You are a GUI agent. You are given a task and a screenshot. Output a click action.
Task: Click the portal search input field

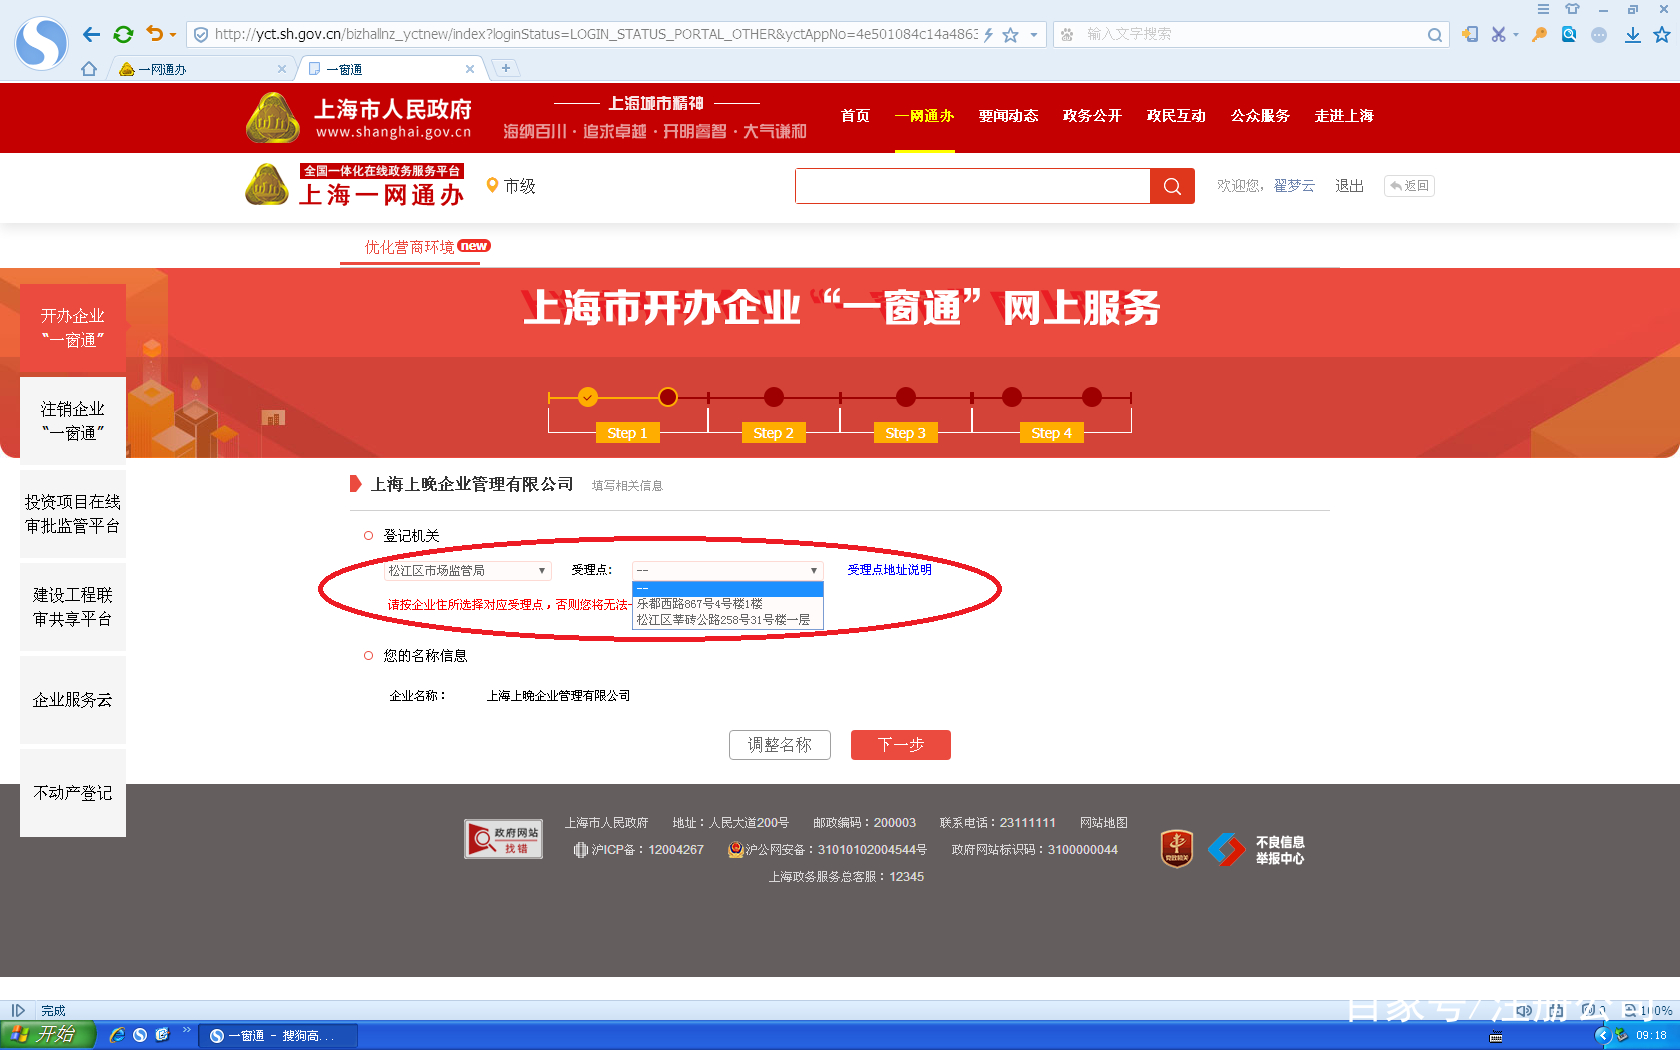[x=970, y=185]
